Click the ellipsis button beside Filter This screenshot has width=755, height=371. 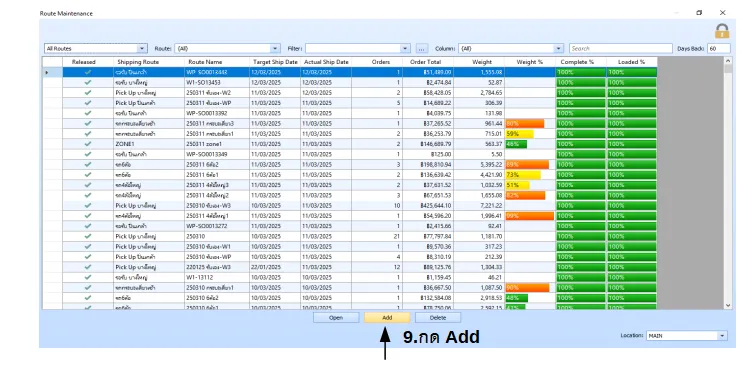click(x=421, y=49)
